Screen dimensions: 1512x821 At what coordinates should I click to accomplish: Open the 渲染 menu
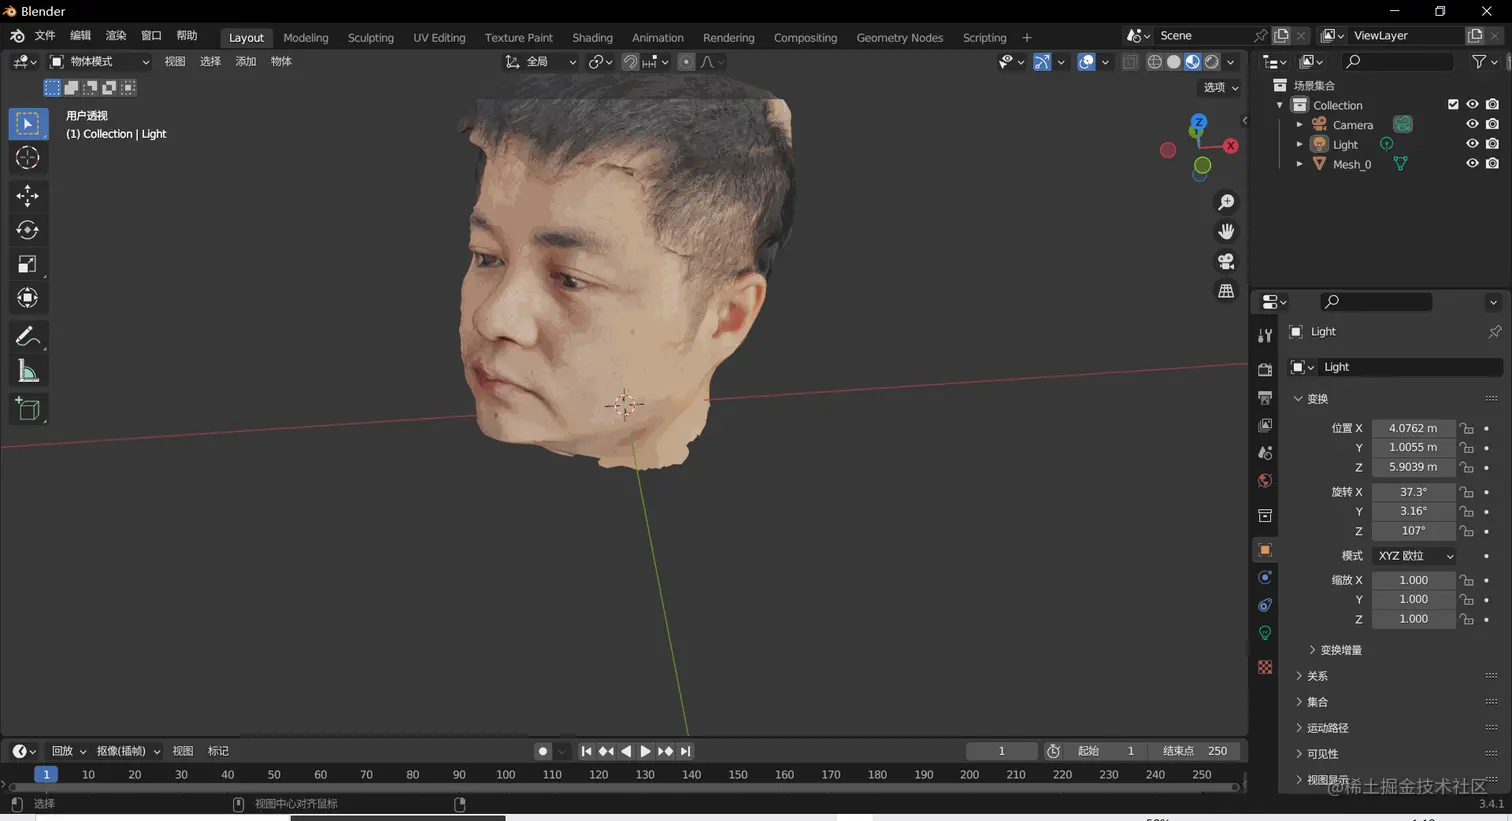(x=116, y=36)
